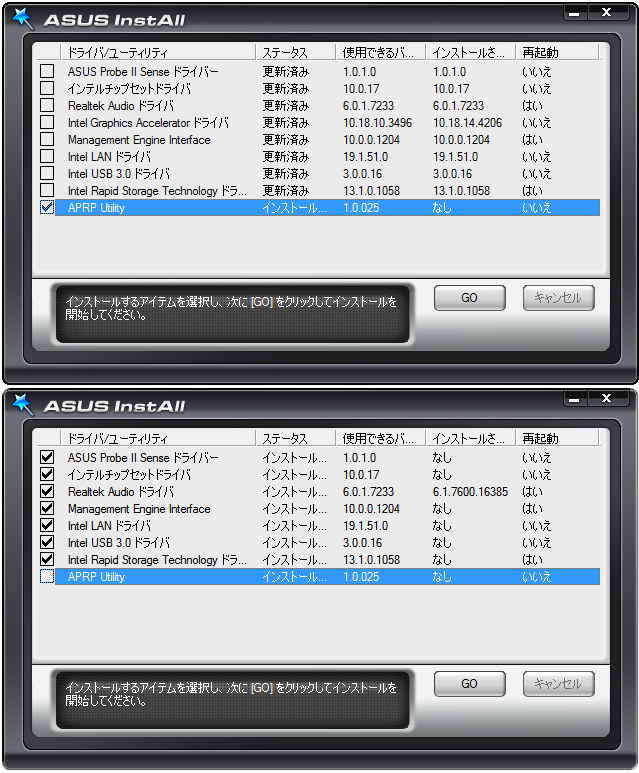Check the Intel Graphics Accelerator driver checkbox

point(47,123)
